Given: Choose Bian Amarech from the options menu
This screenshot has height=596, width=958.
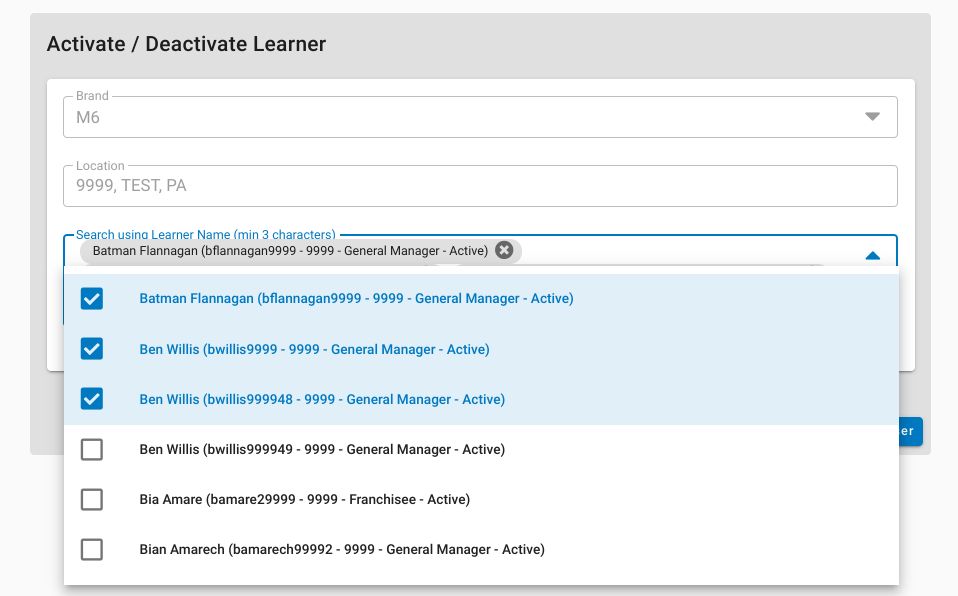Looking at the screenshot, I should click(341, 549).
